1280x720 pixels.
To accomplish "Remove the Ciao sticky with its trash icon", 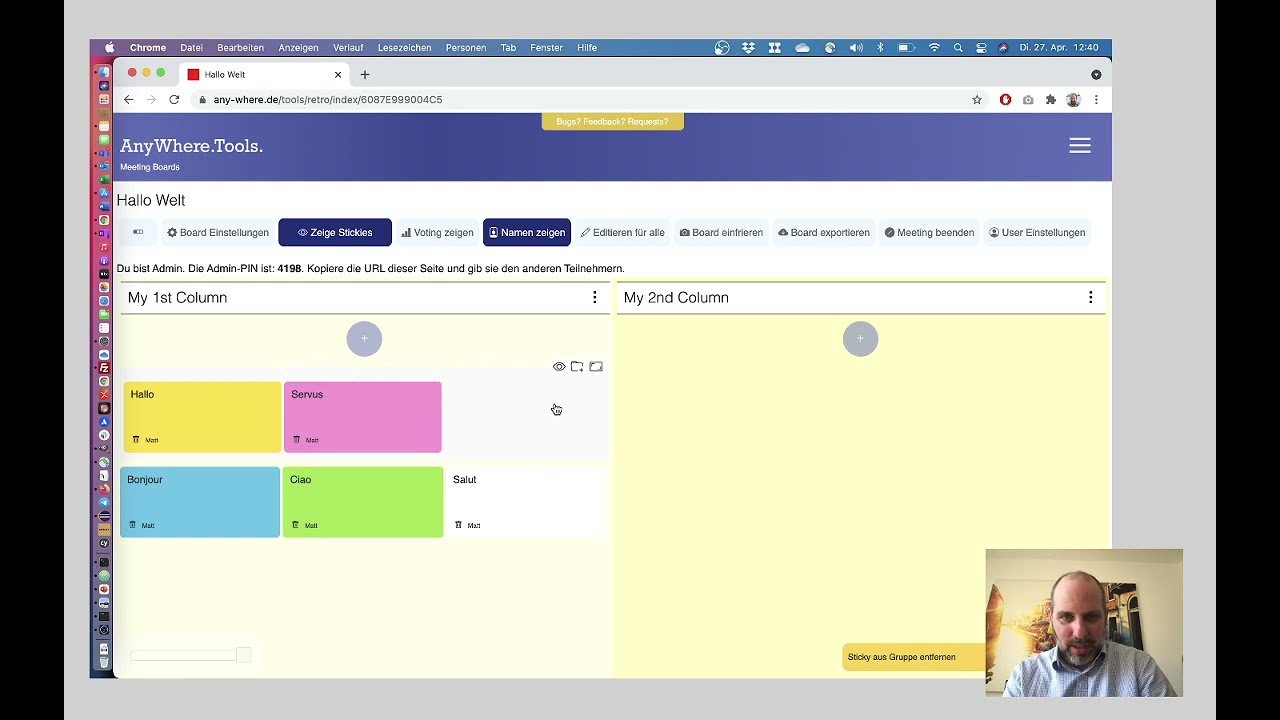I will [296, 525].
